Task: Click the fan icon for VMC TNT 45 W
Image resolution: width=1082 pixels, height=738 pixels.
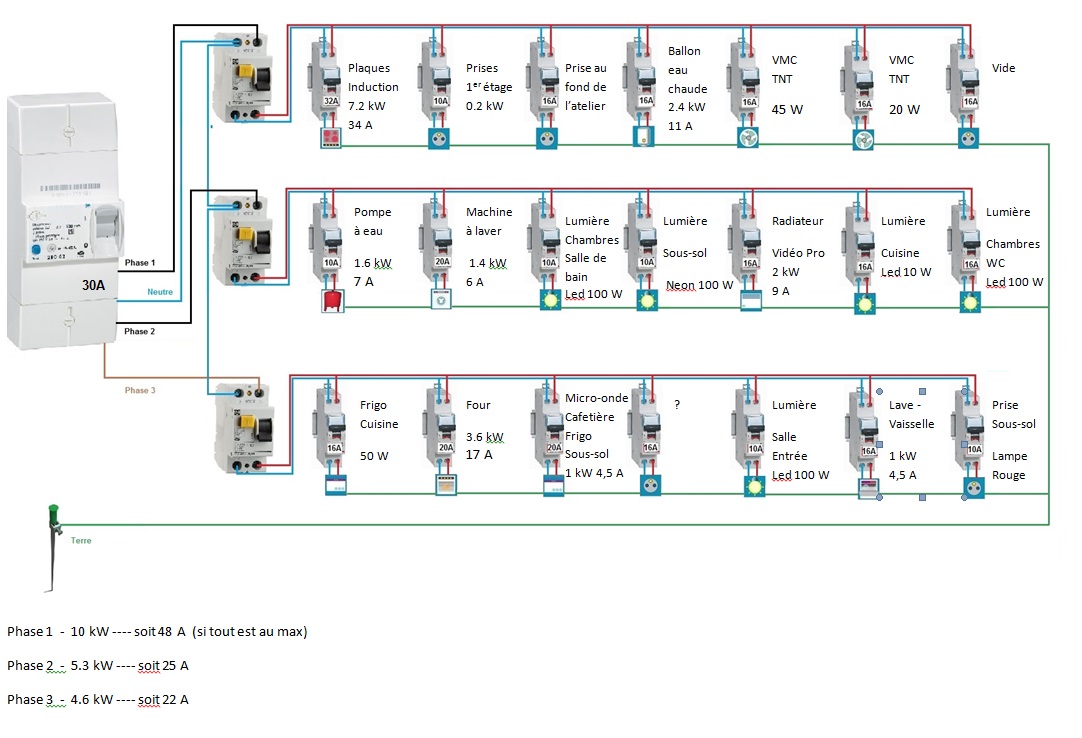Action: coord(748,138)
